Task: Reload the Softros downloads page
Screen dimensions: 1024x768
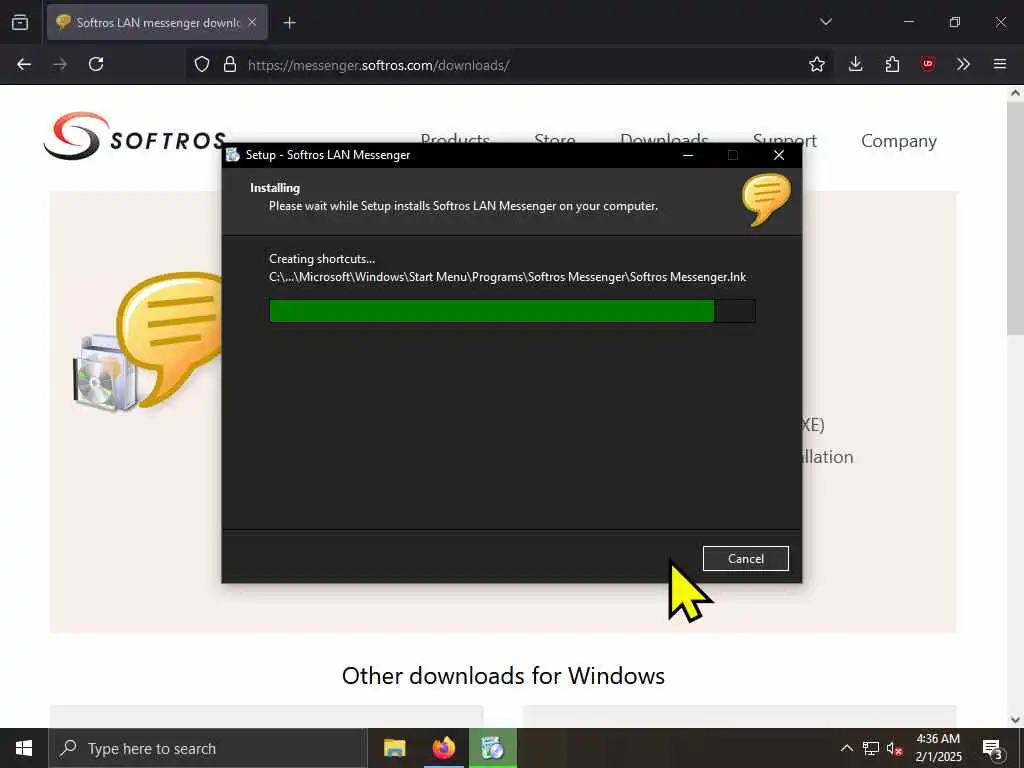Action: pyautogui.click(x=96, y=64)
